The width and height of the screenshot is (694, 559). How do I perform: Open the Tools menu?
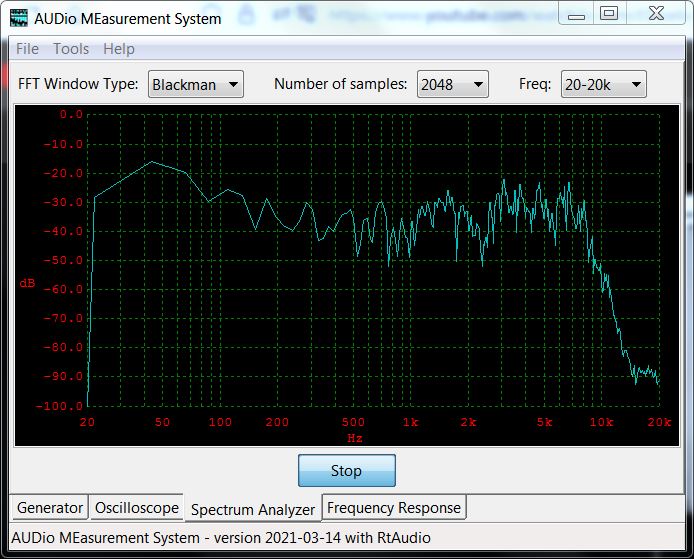click(x=71, y=49)
